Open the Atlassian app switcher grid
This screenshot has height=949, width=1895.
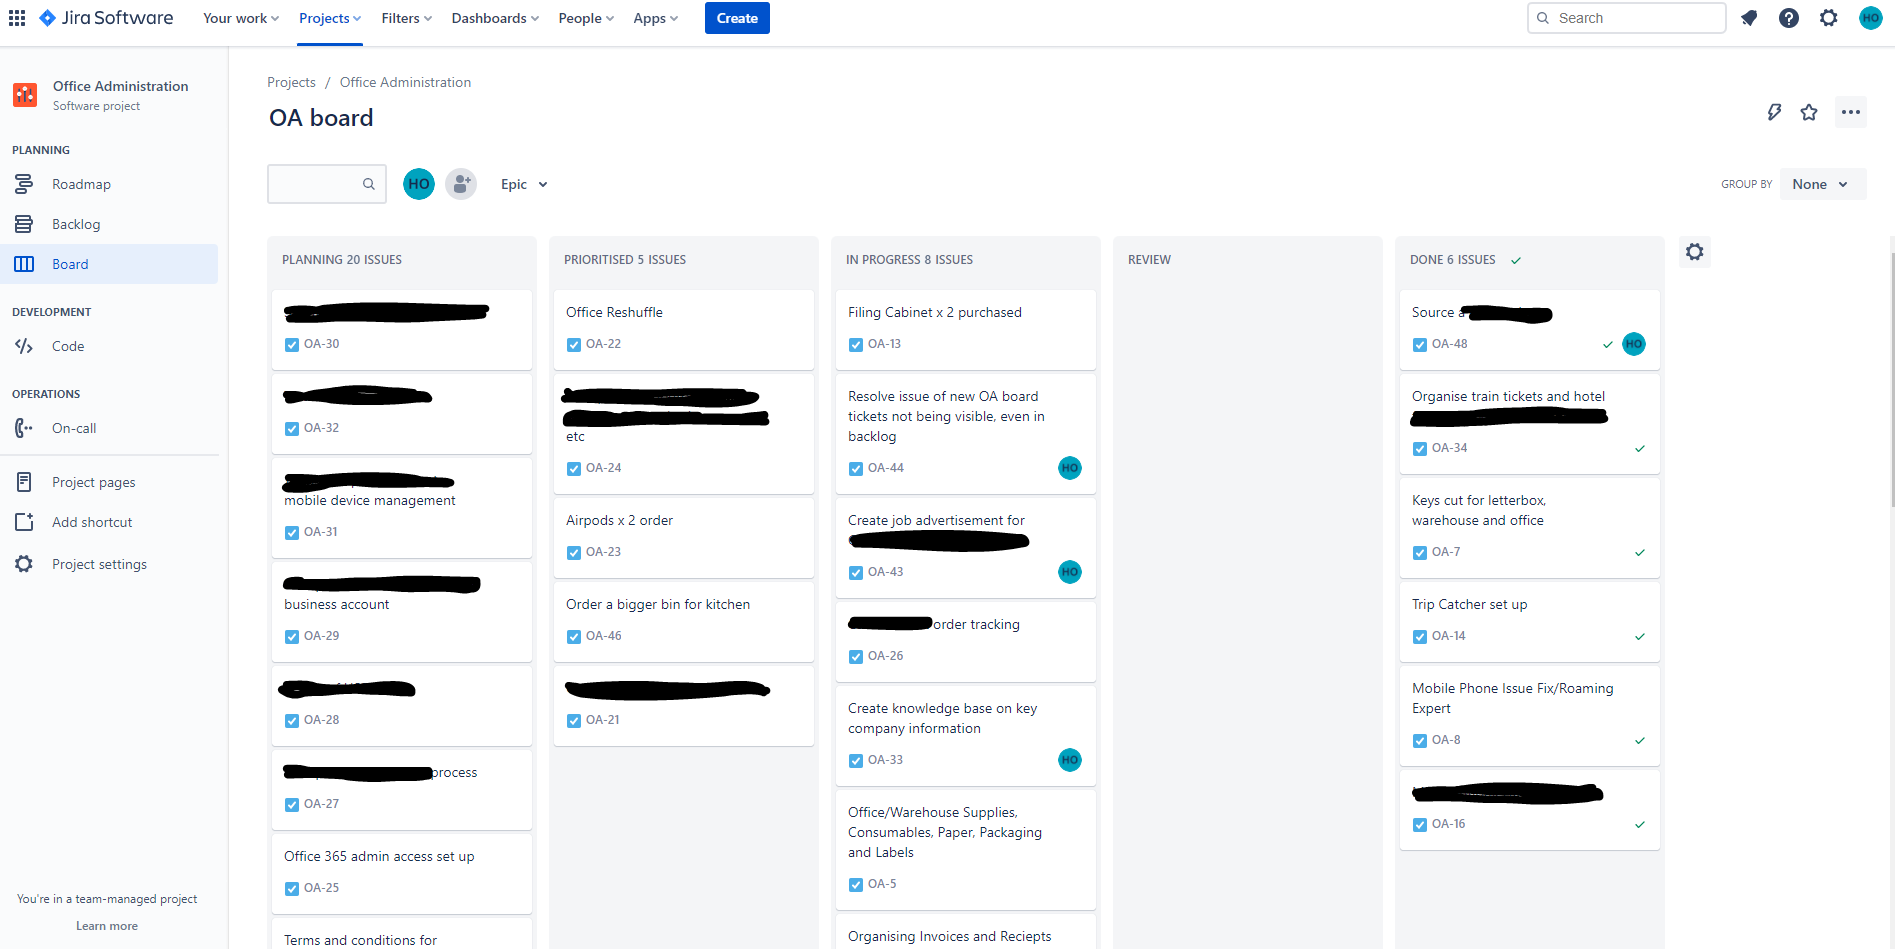[16, 17]
